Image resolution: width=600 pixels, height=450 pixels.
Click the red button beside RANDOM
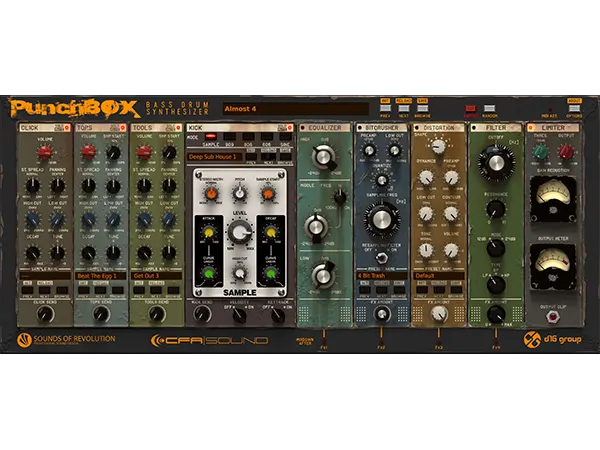click(470, 109)
